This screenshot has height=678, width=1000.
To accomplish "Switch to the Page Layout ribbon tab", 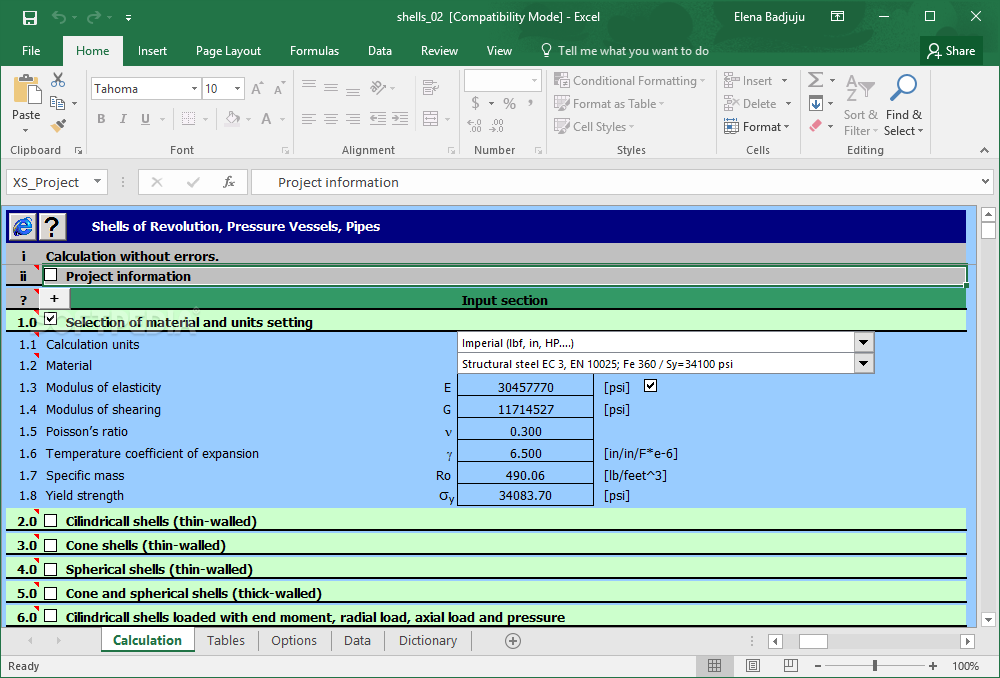I will tap(228, 51).
